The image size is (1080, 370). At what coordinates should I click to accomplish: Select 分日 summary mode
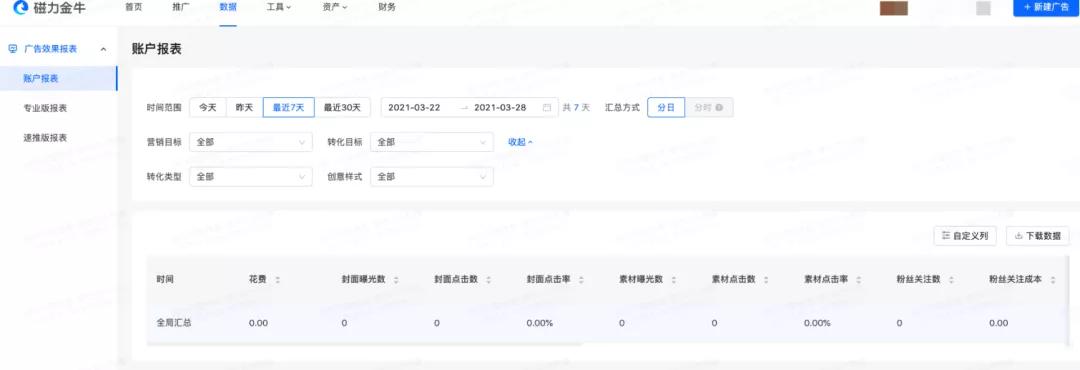point(666,107)
